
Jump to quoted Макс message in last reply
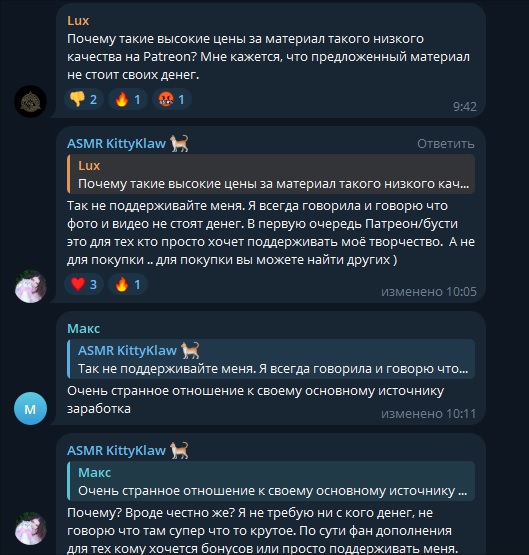pos(271,481)
